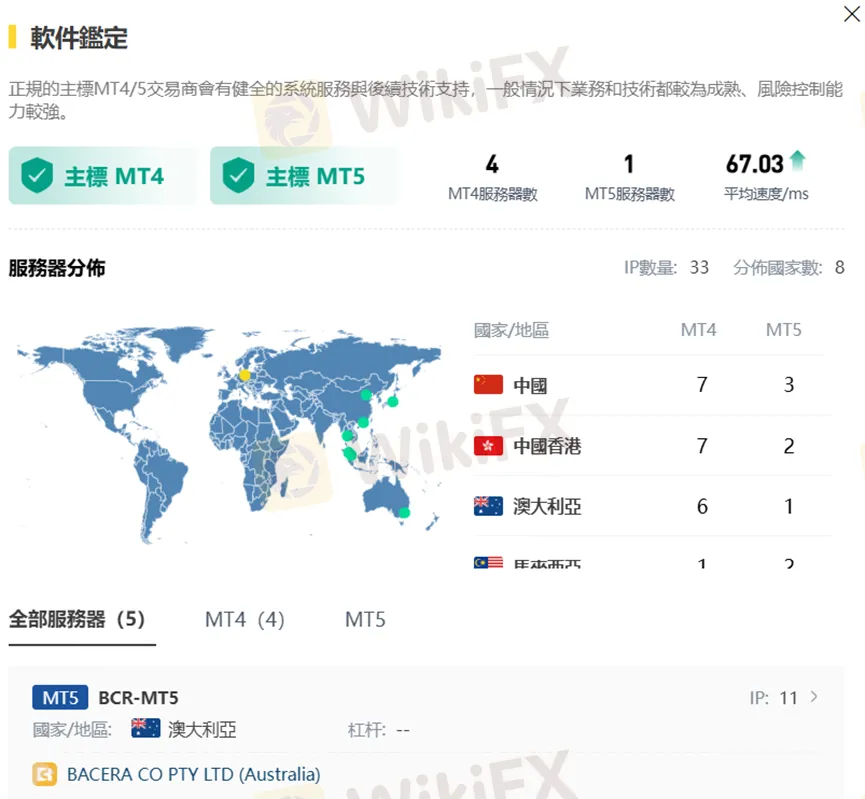Screen dimensions: 865x799
Task: Click the Australia flag in country table
Action: [x=488, y=506]
